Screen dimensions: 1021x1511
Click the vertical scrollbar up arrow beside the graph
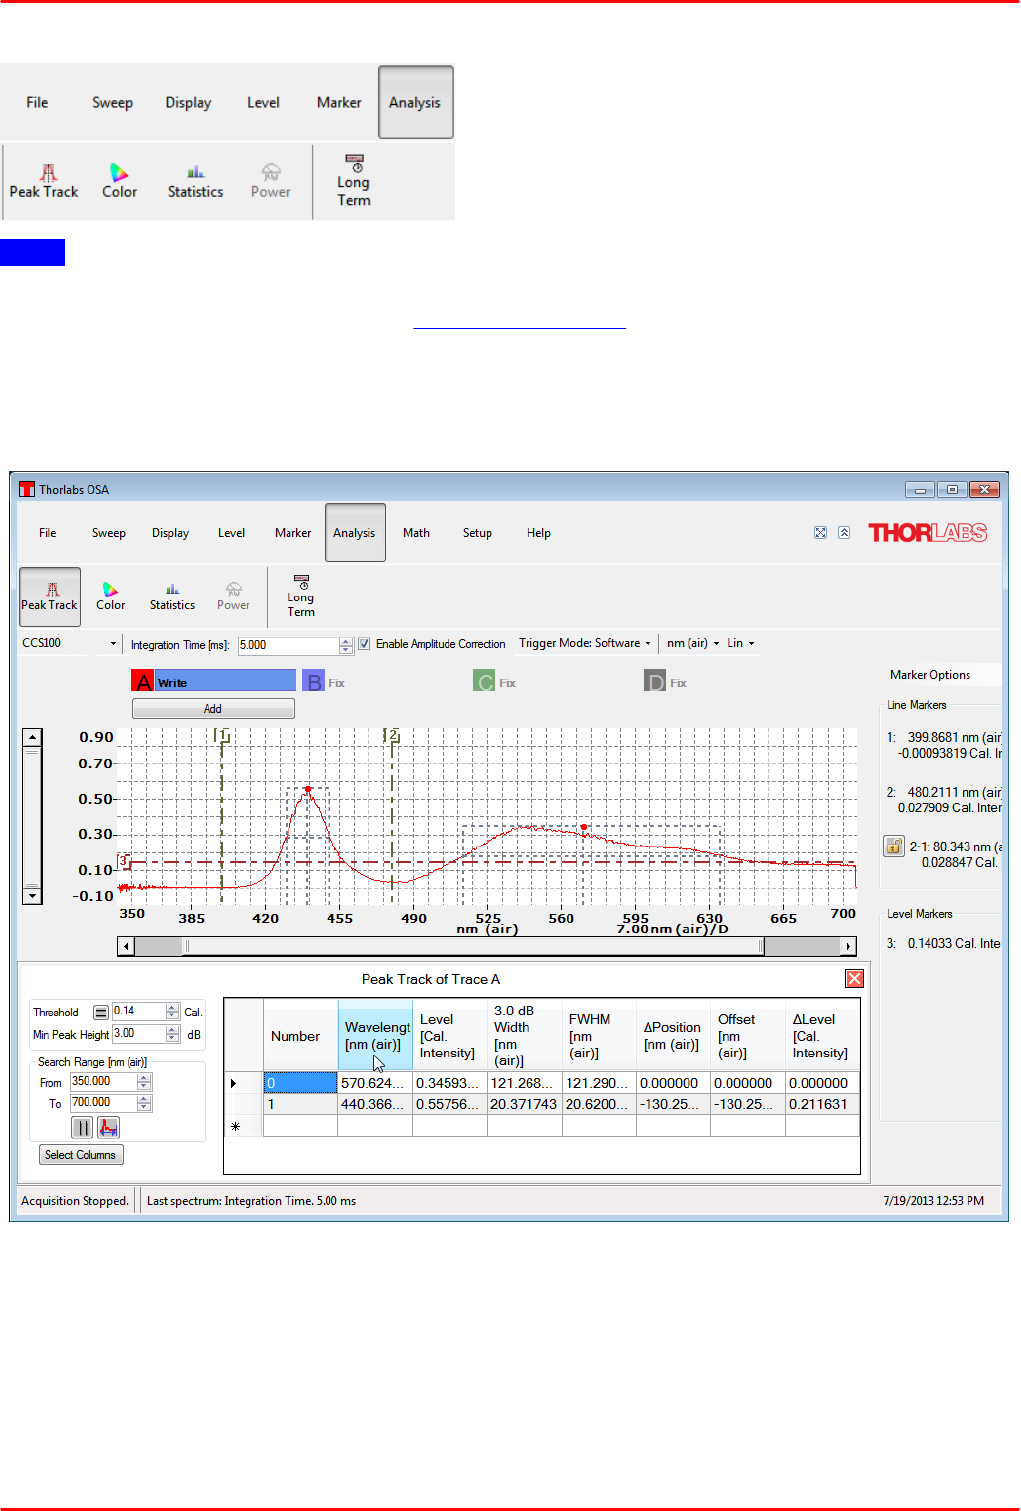coord(33,737)
